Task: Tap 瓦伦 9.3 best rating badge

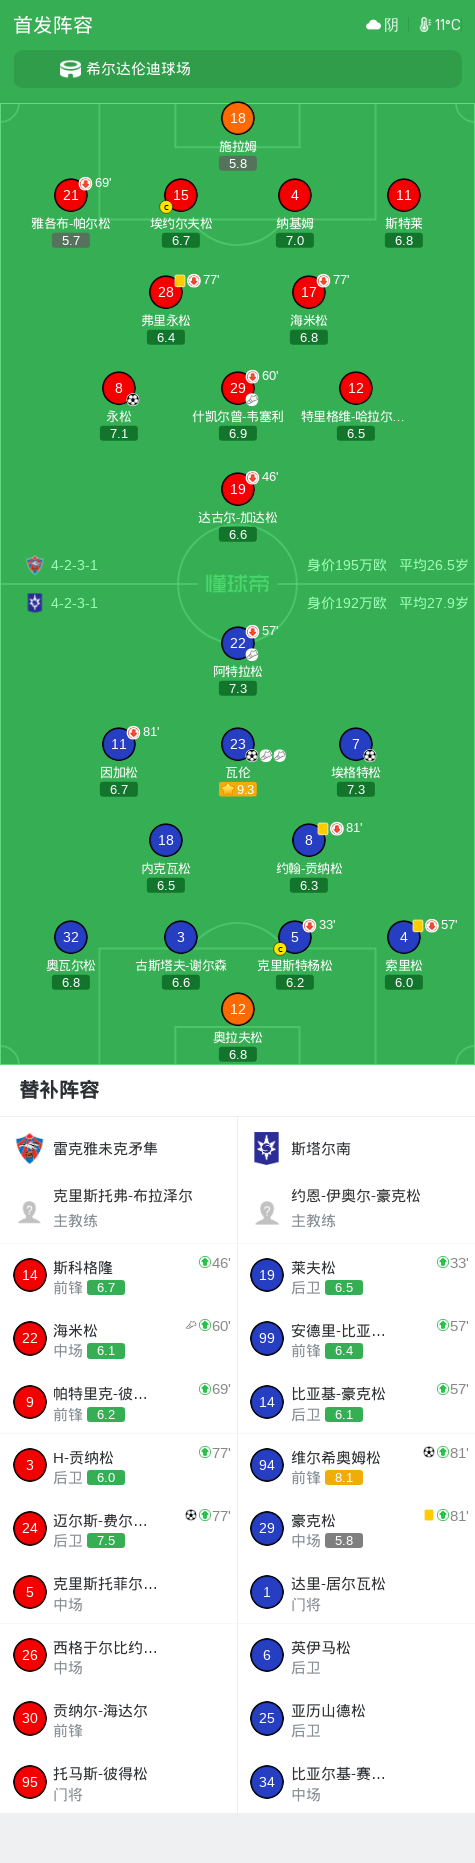Action: pyautogui.click(x=238, y=789)
